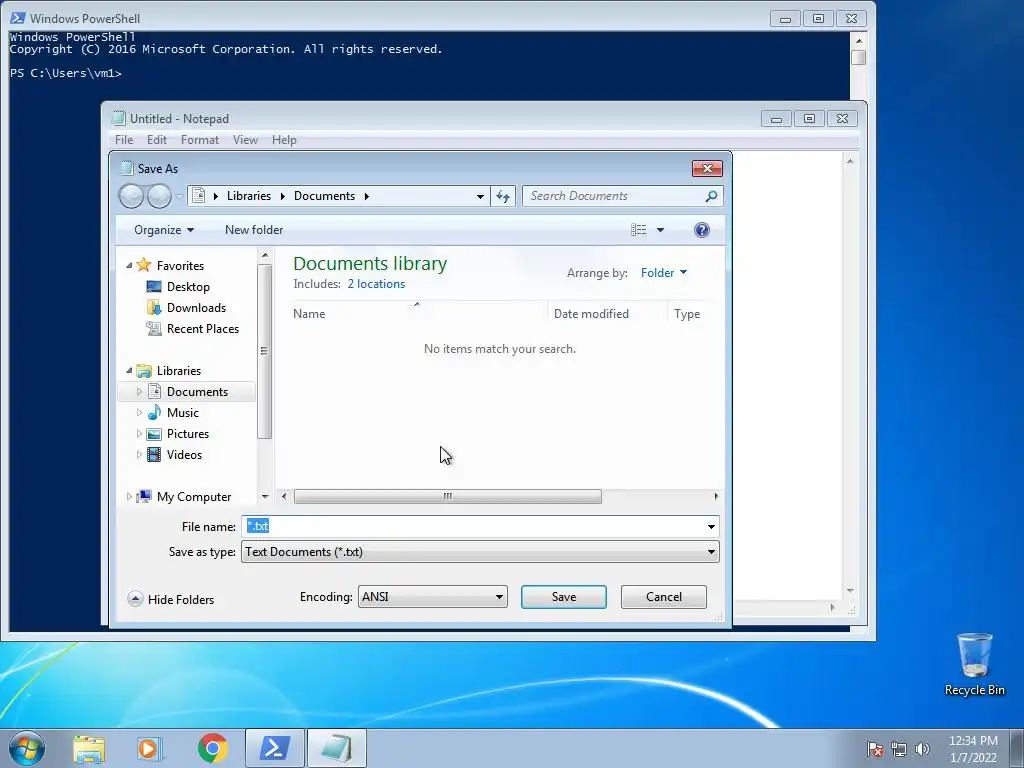Select My Computer in navigation pane

click(x=194, y=497)
